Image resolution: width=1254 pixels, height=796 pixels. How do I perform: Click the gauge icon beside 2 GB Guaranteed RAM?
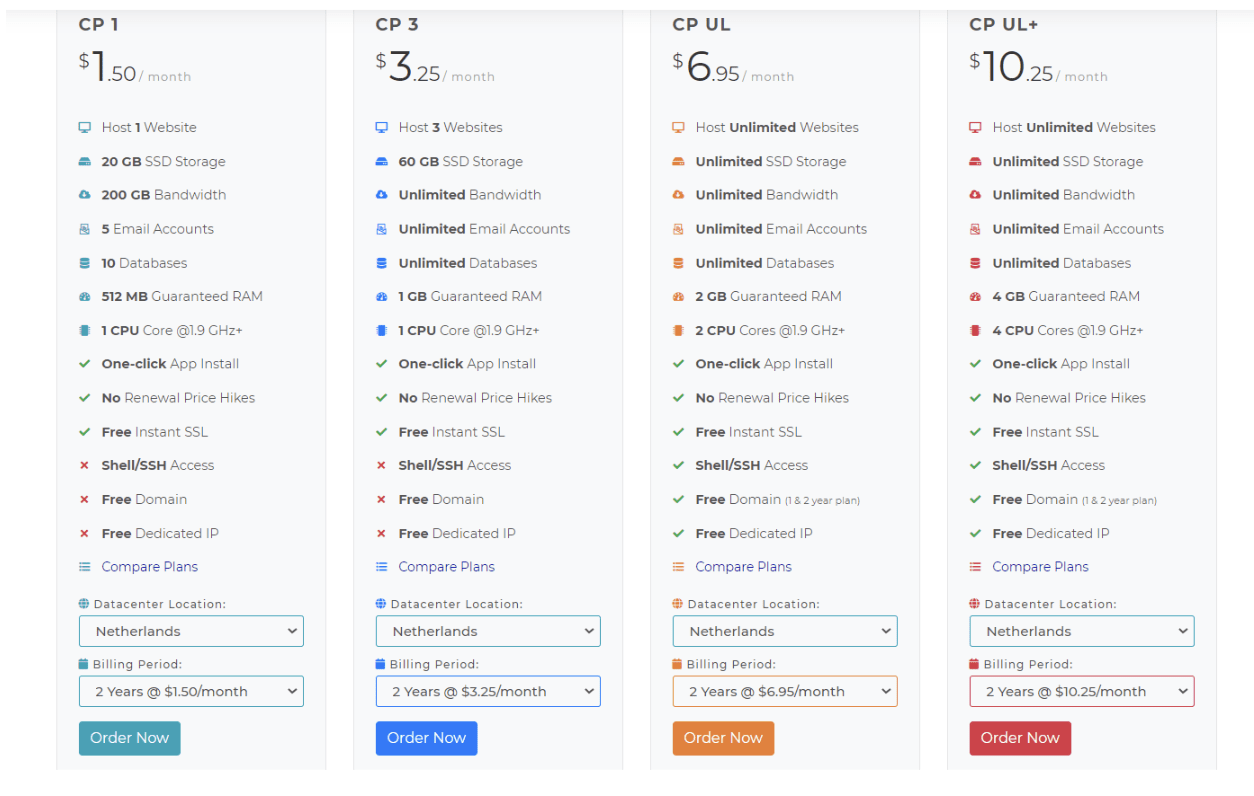click(678, 297)
